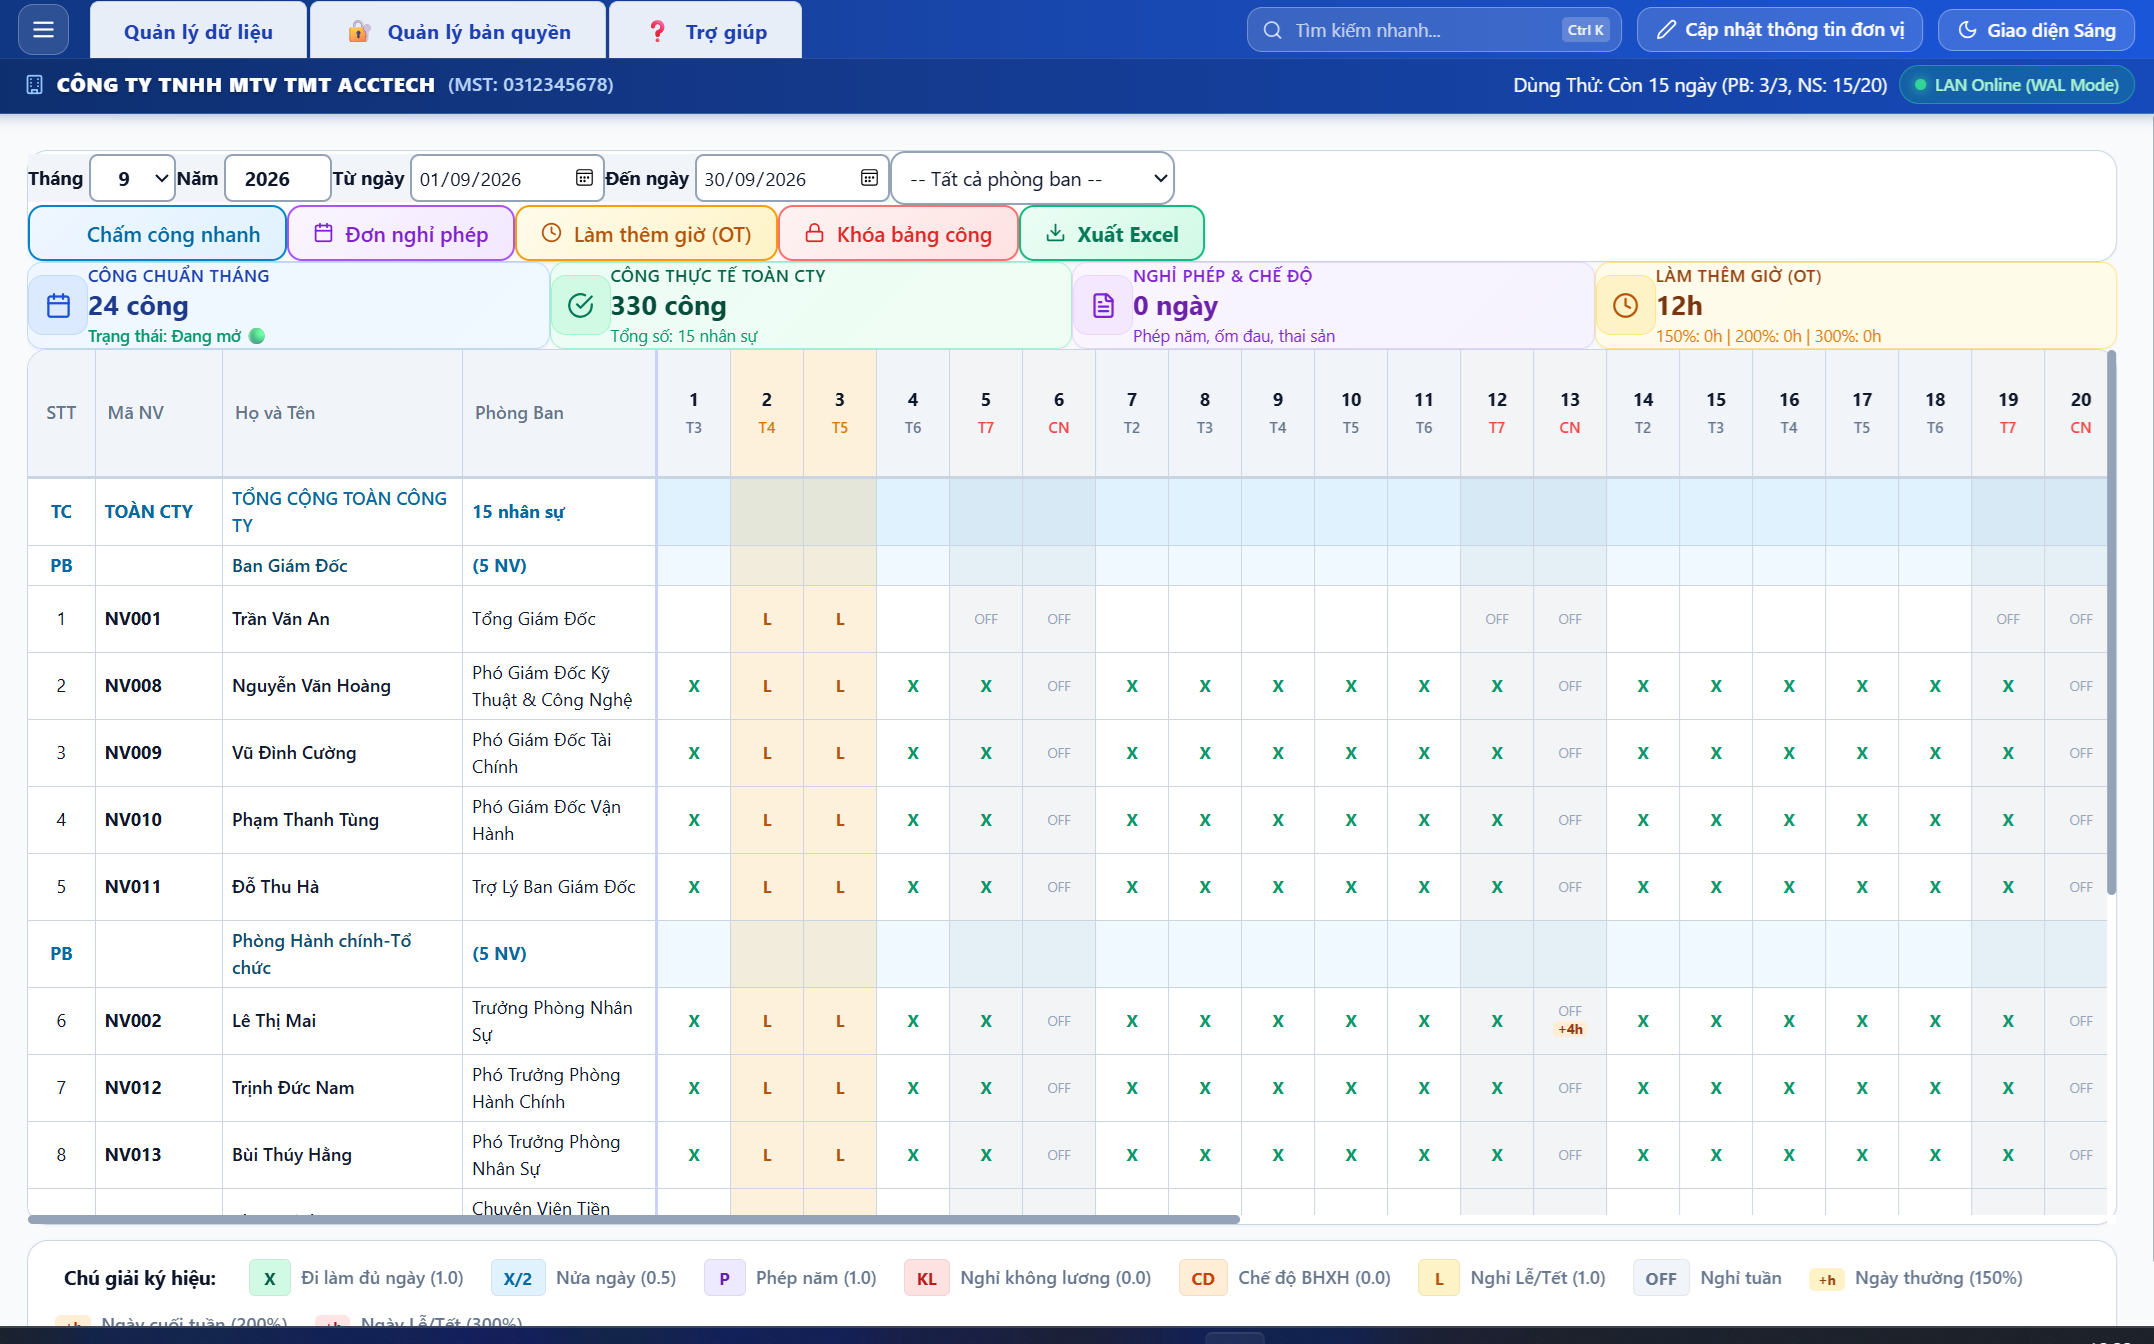
Task: Click the building icon beside company name
Action: 35,85
